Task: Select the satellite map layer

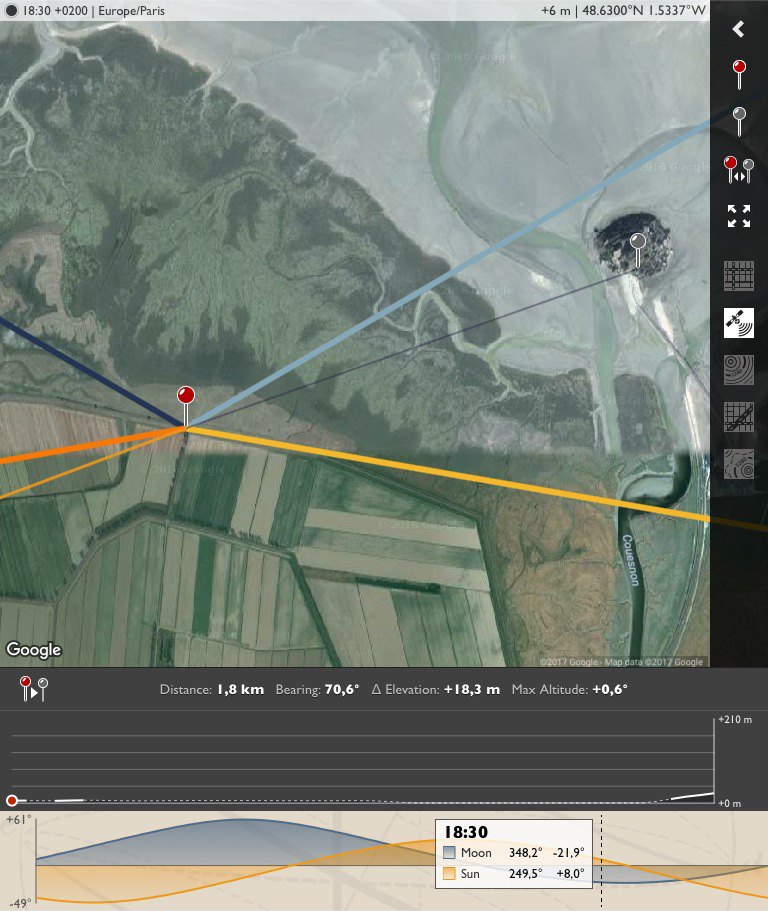Action: pyautogui.click(x=739, y=322)
